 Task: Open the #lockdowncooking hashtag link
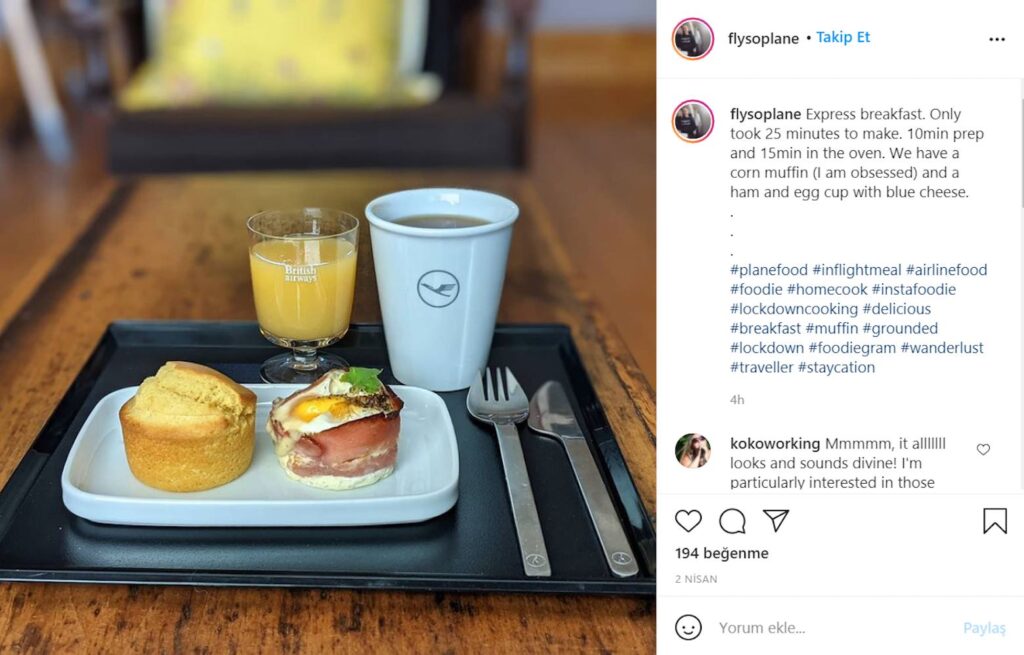click(794, 309)
